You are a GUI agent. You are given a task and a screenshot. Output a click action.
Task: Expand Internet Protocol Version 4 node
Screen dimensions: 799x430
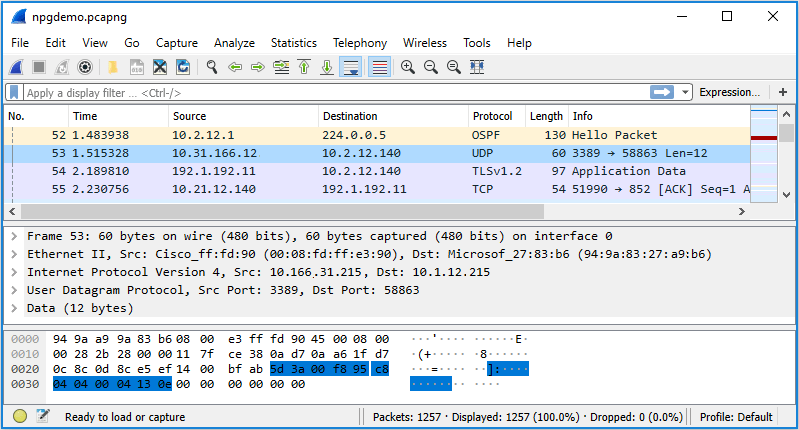pos(14,272)
